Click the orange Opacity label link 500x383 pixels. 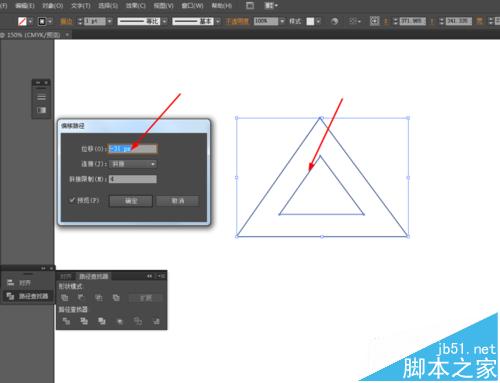[x=237, y=21]
